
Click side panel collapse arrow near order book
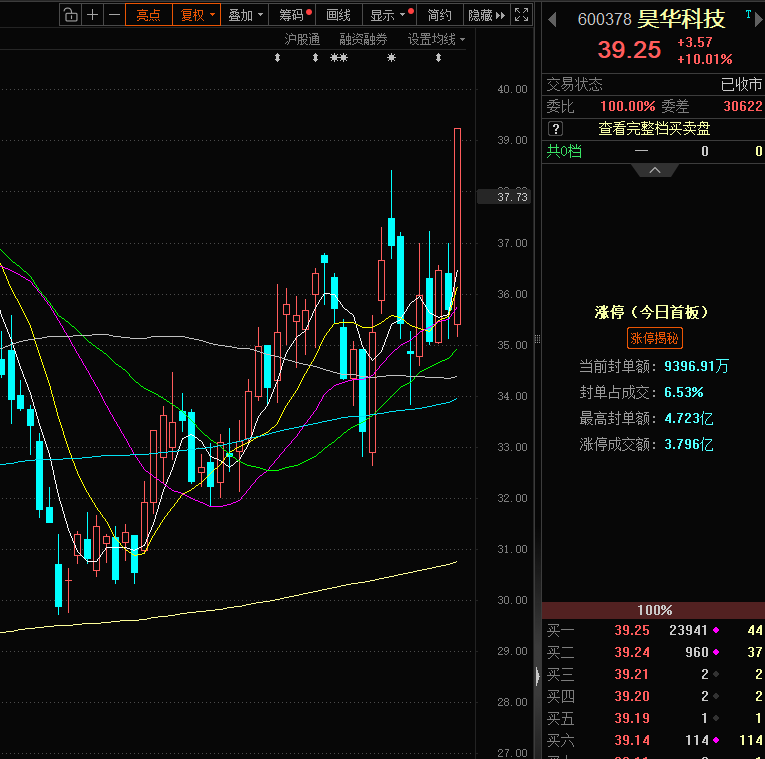(538, 676)
